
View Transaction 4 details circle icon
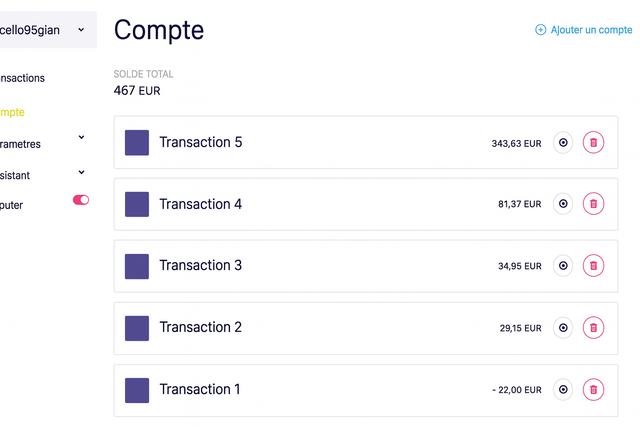click(x=563, y=204)
